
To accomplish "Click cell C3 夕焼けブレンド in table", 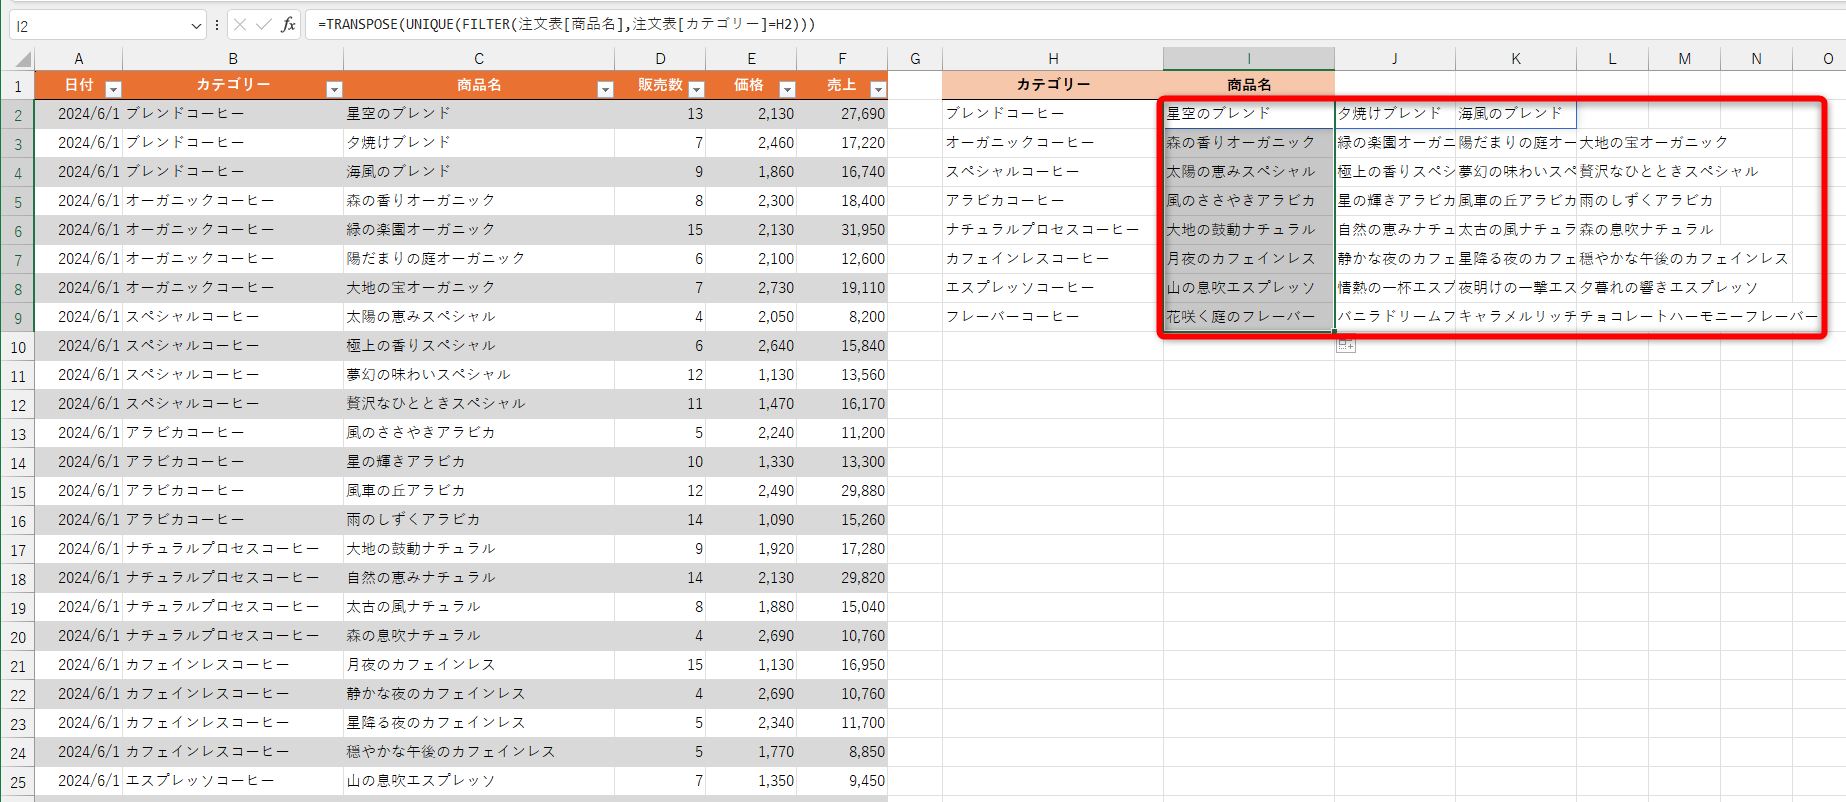I will tap(479, 143).
